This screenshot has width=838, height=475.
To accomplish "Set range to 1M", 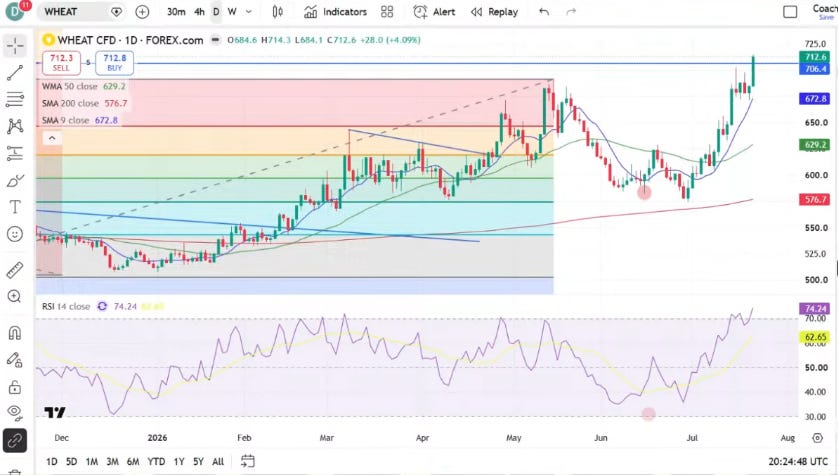I will point(92,462).
